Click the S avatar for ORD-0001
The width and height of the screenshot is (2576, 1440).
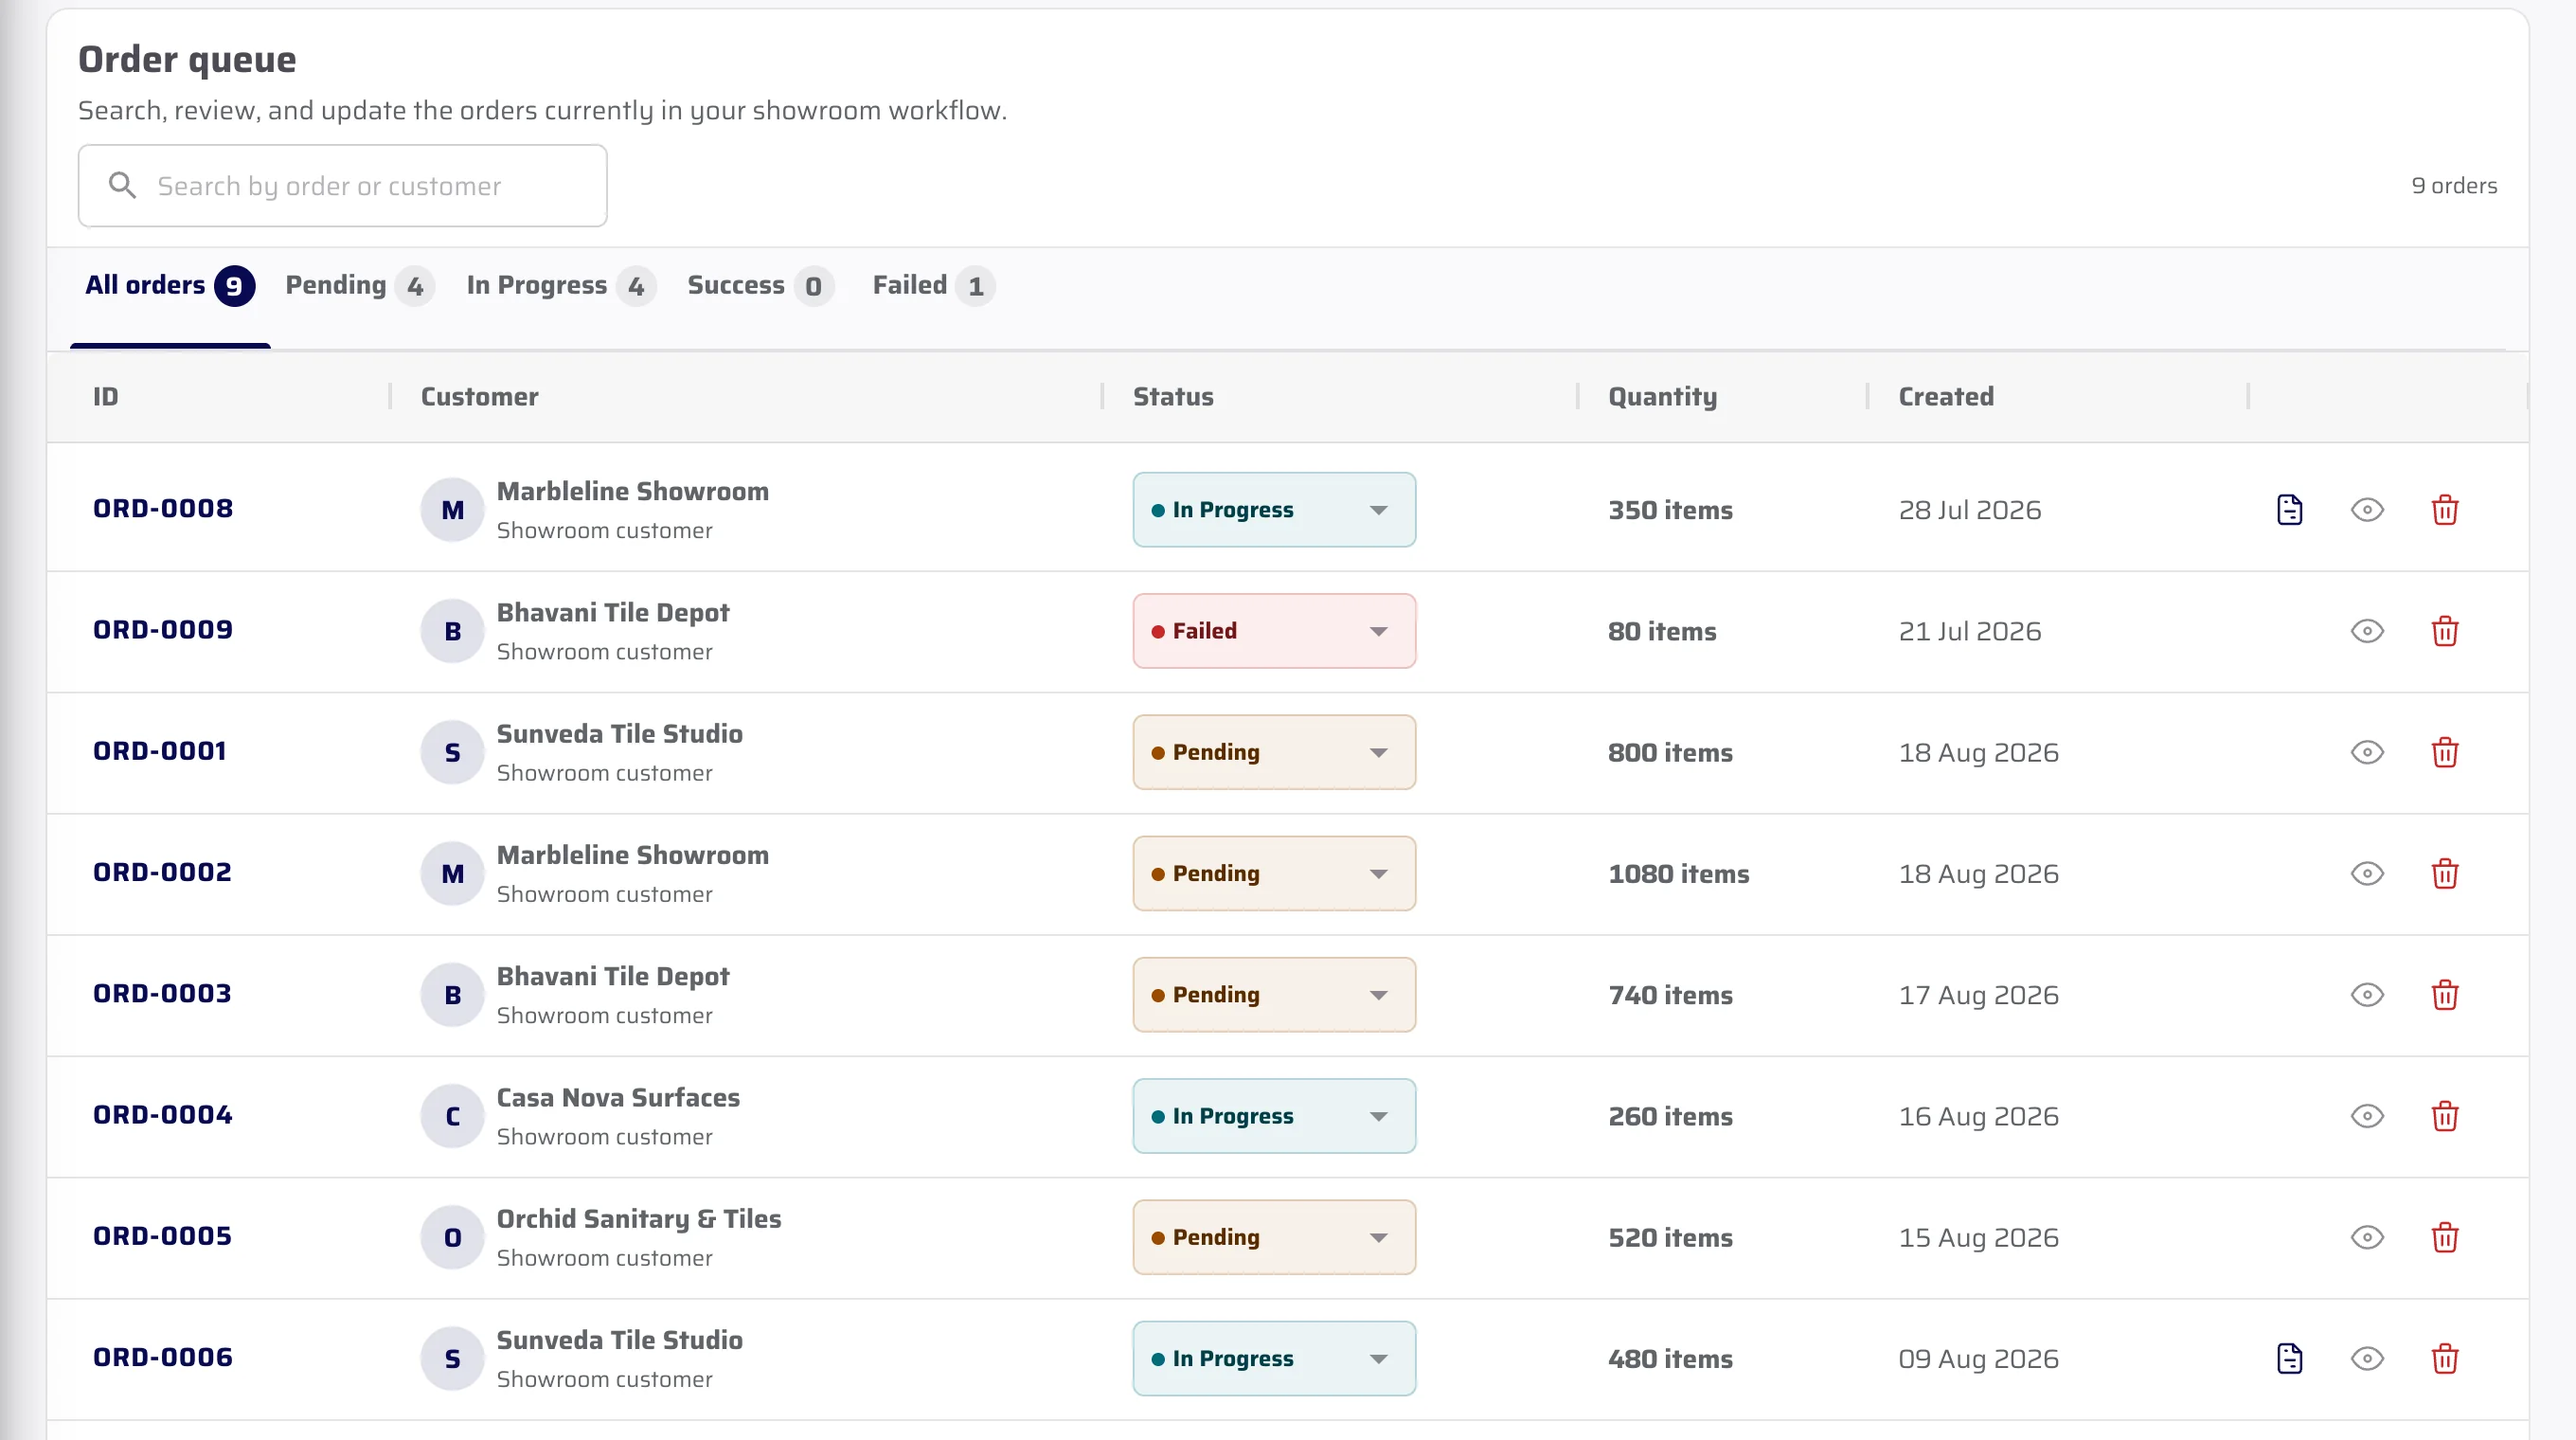(x=452, y=752)
